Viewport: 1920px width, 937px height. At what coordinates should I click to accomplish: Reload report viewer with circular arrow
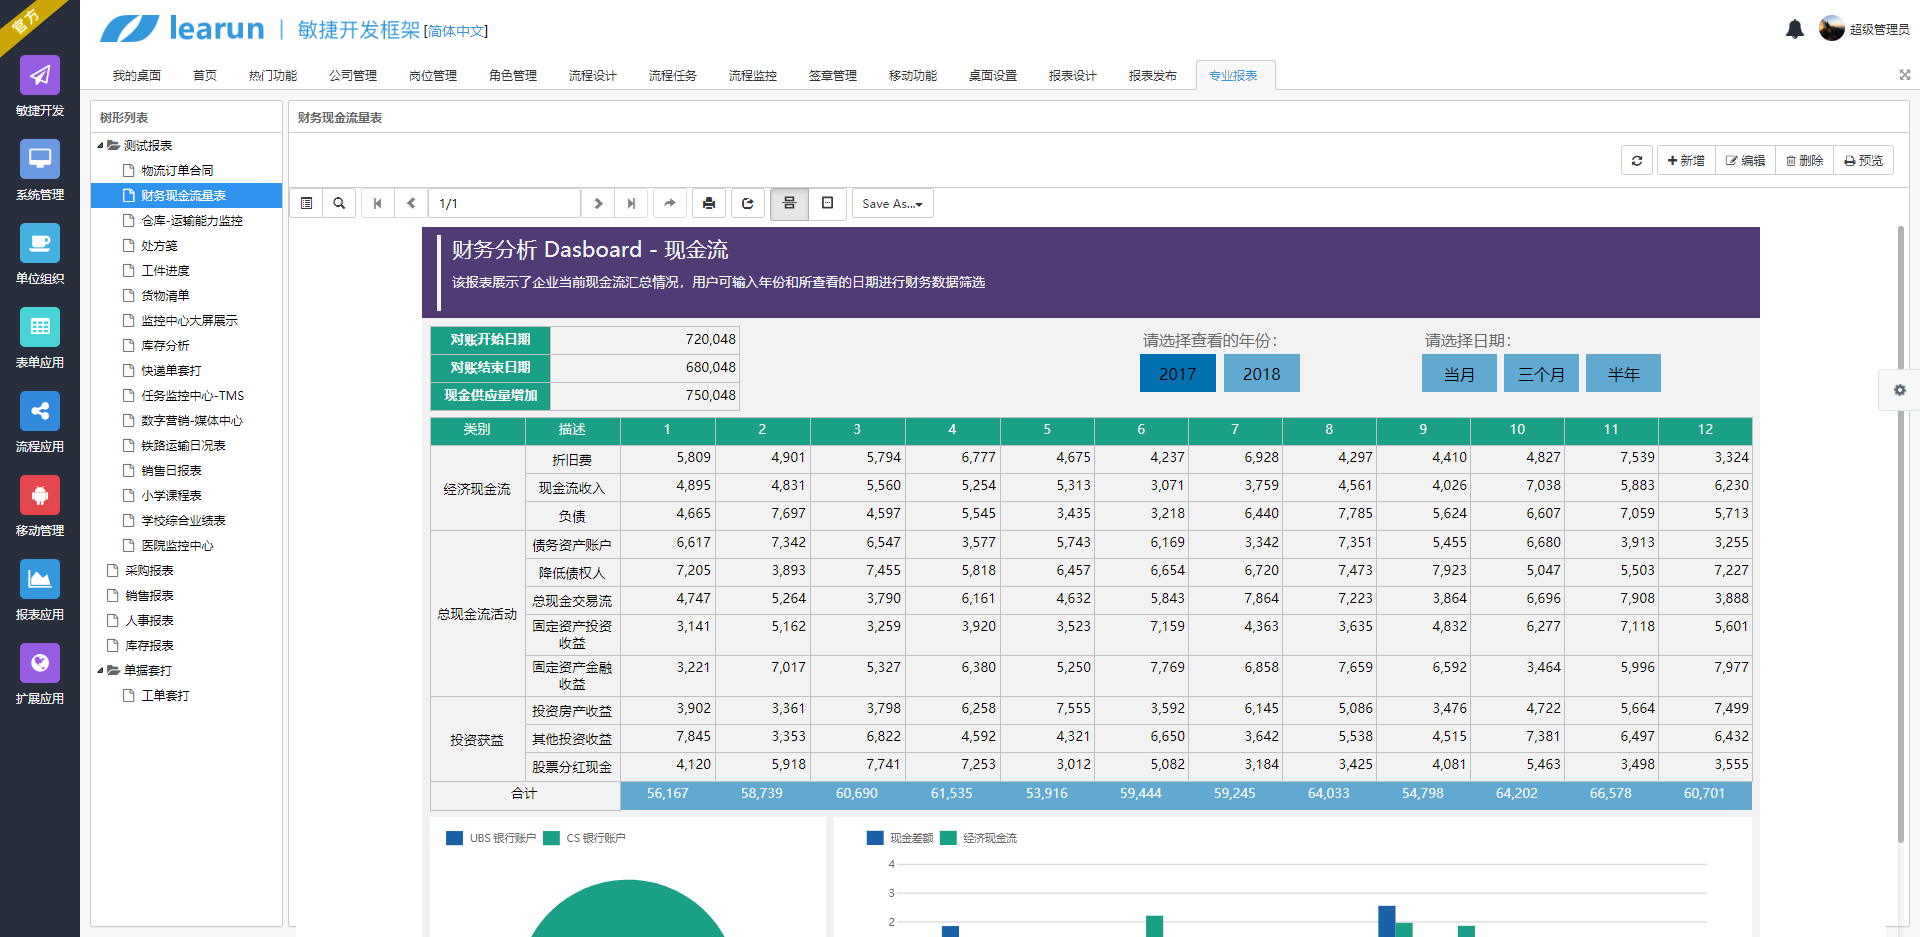click(x=748, y=203)
